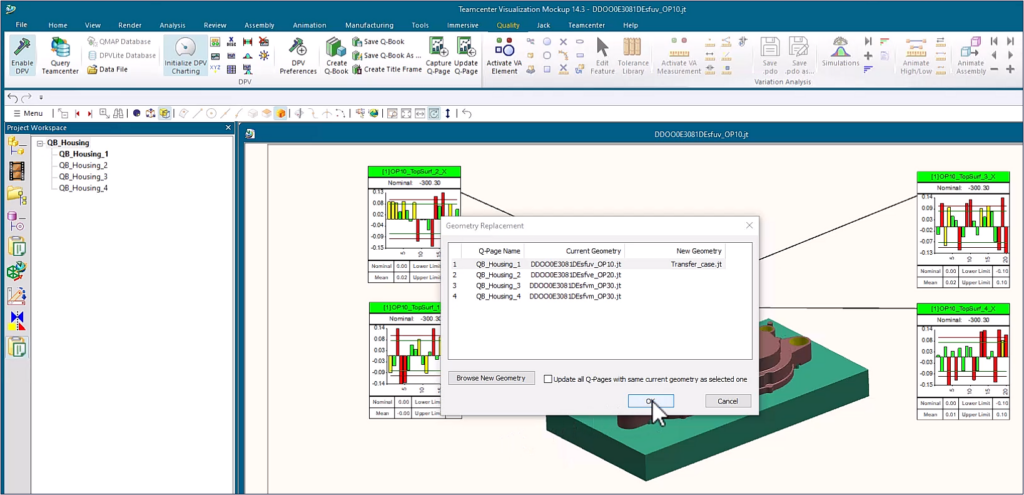Open the Help tab
Screen dimensions: 1024x495
click(x=630, y=25)
